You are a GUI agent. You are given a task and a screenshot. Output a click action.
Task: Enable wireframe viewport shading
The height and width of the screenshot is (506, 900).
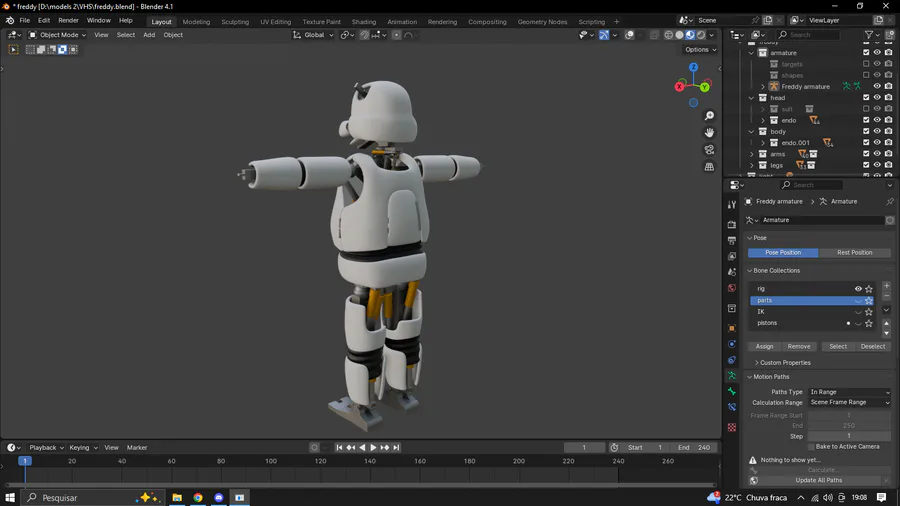click(x=668, y=35)
